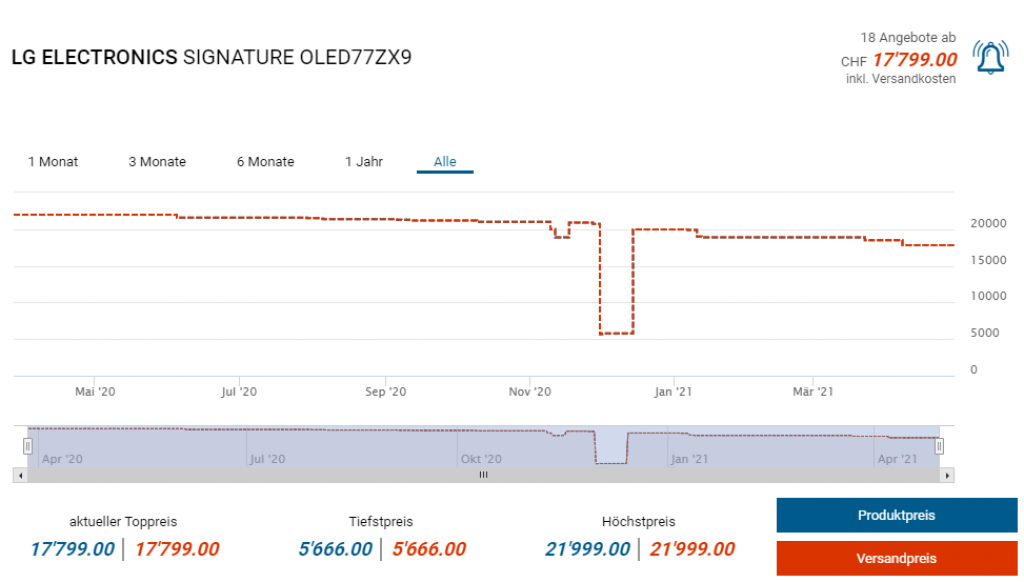The image size is (1024, 582).
Task: Click the 5000 y-axis label
Action: [x=985, y=333]
